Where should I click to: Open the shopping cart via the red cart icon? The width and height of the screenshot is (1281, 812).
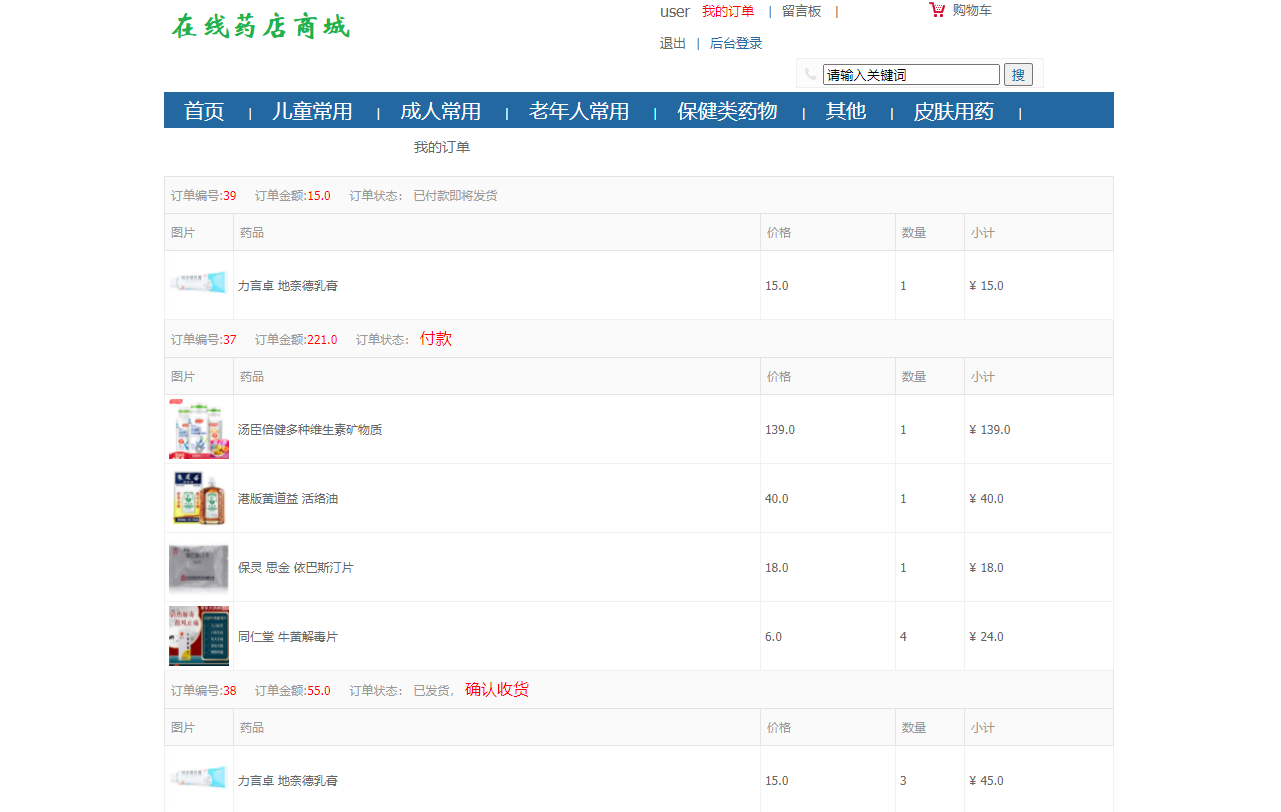937,9
